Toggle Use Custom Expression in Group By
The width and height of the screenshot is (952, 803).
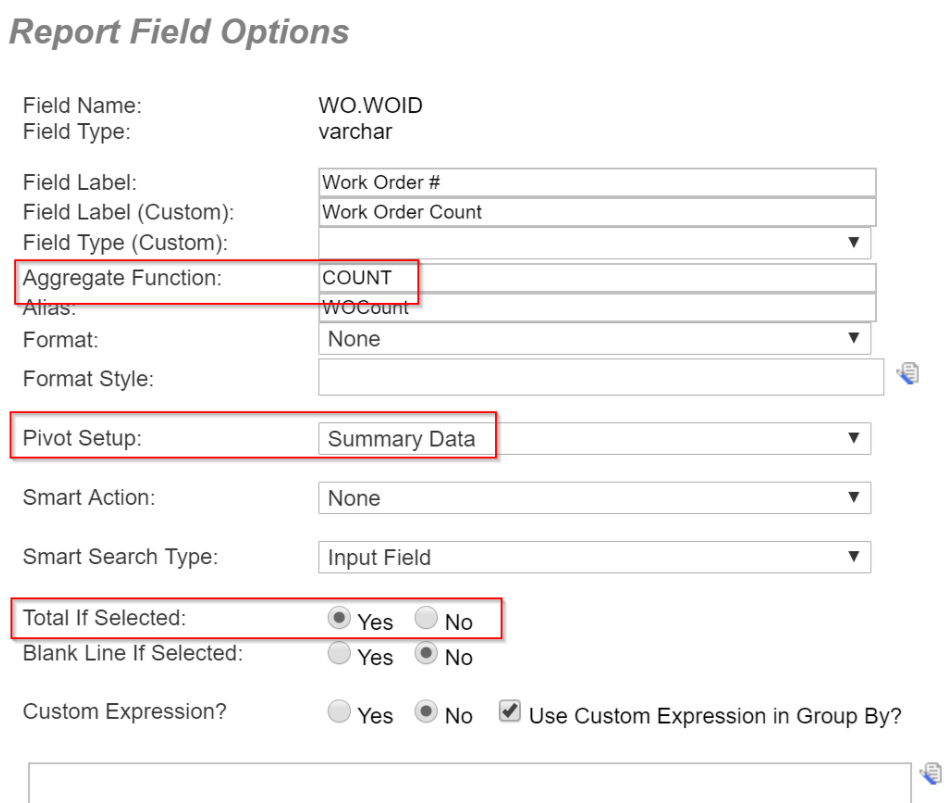coord(510,712)
